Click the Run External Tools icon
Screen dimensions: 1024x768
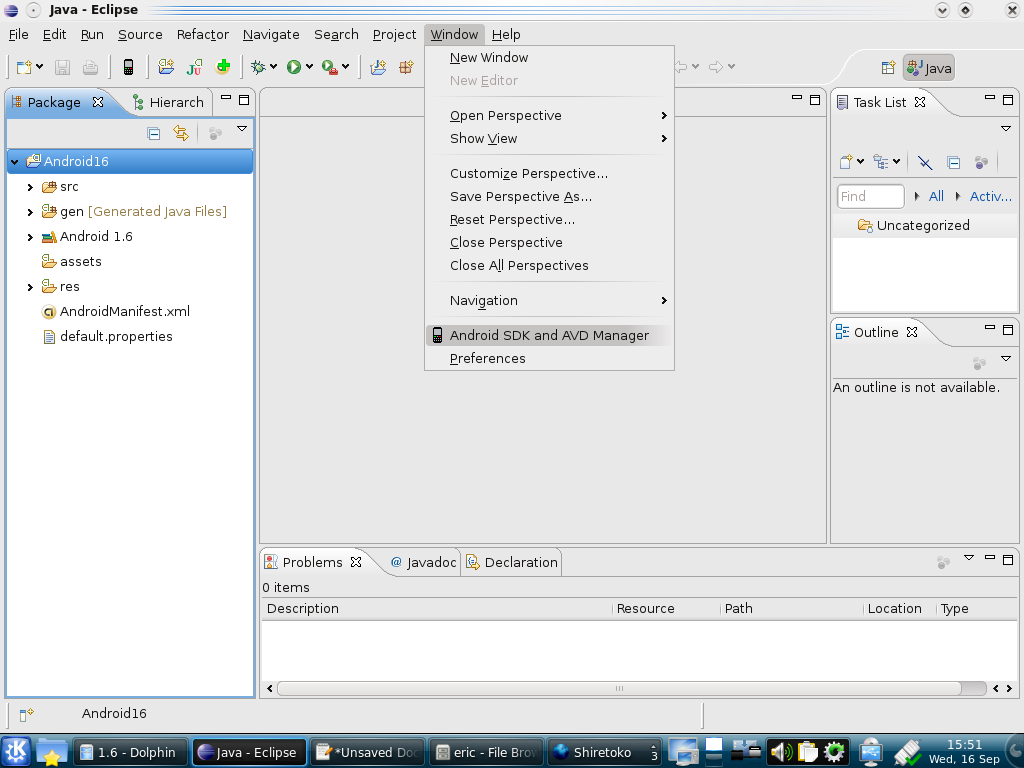coord(330,67)
